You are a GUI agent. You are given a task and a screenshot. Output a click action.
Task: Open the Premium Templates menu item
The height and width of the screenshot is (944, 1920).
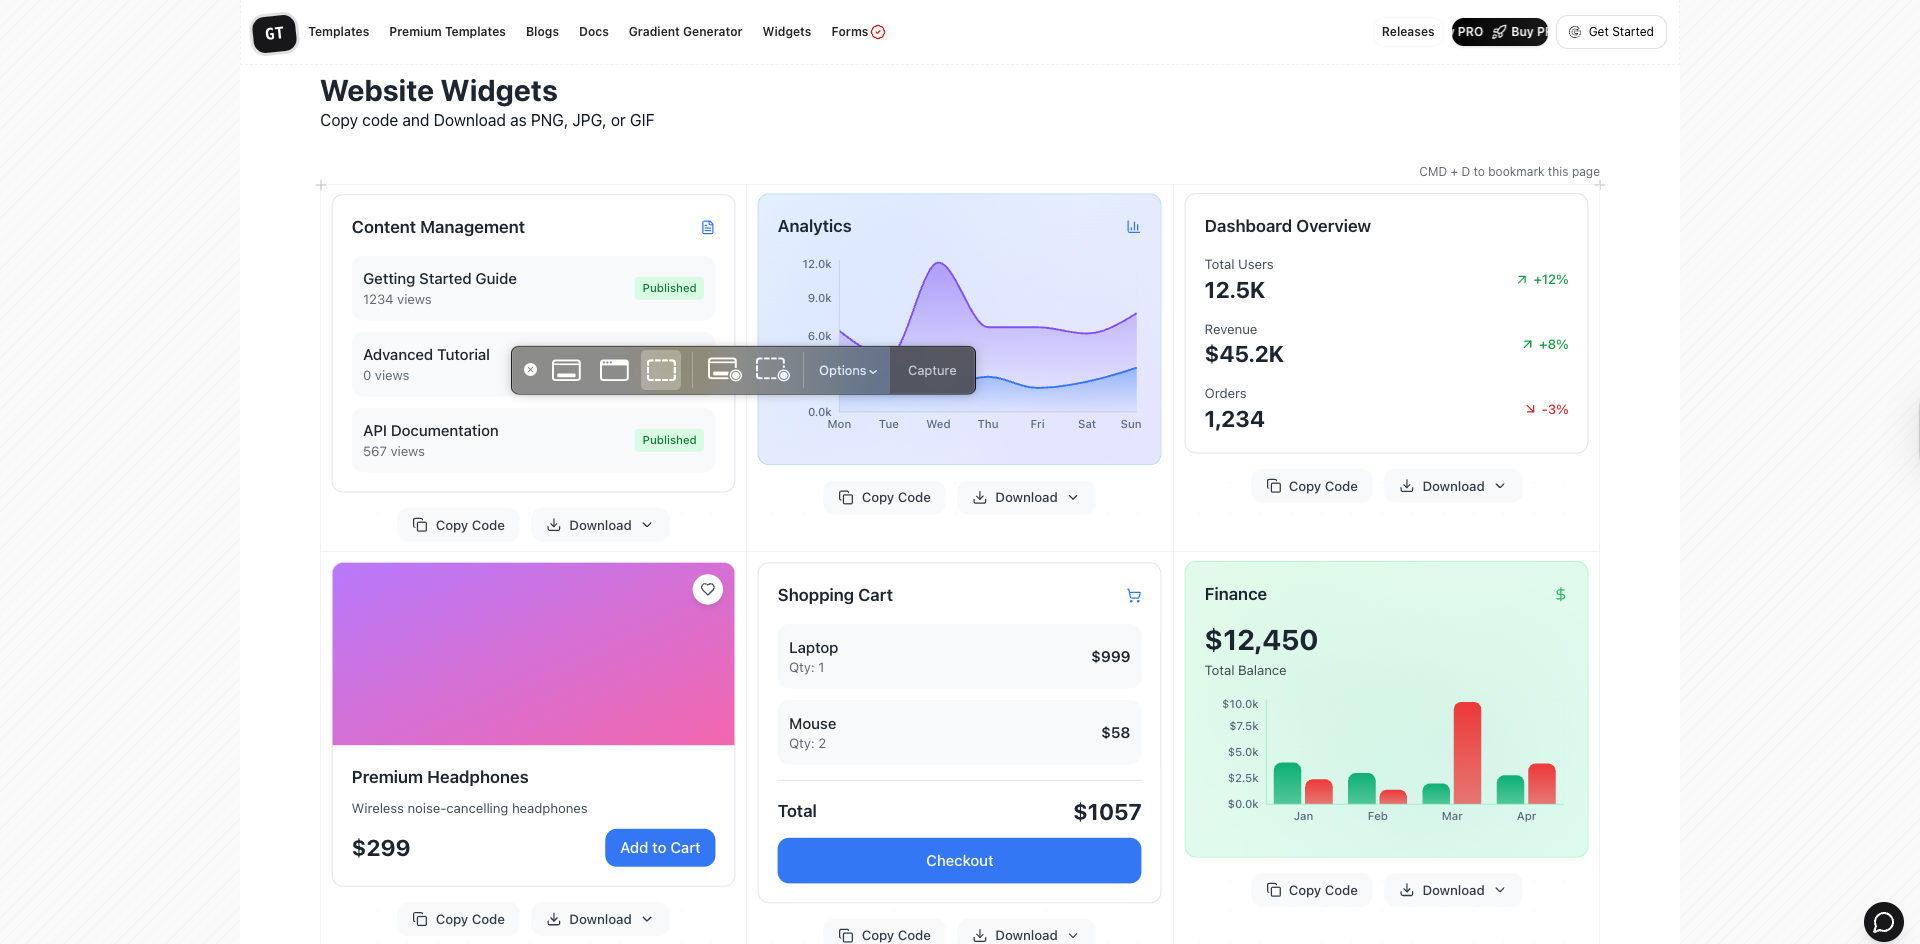(x=447, y=32)
